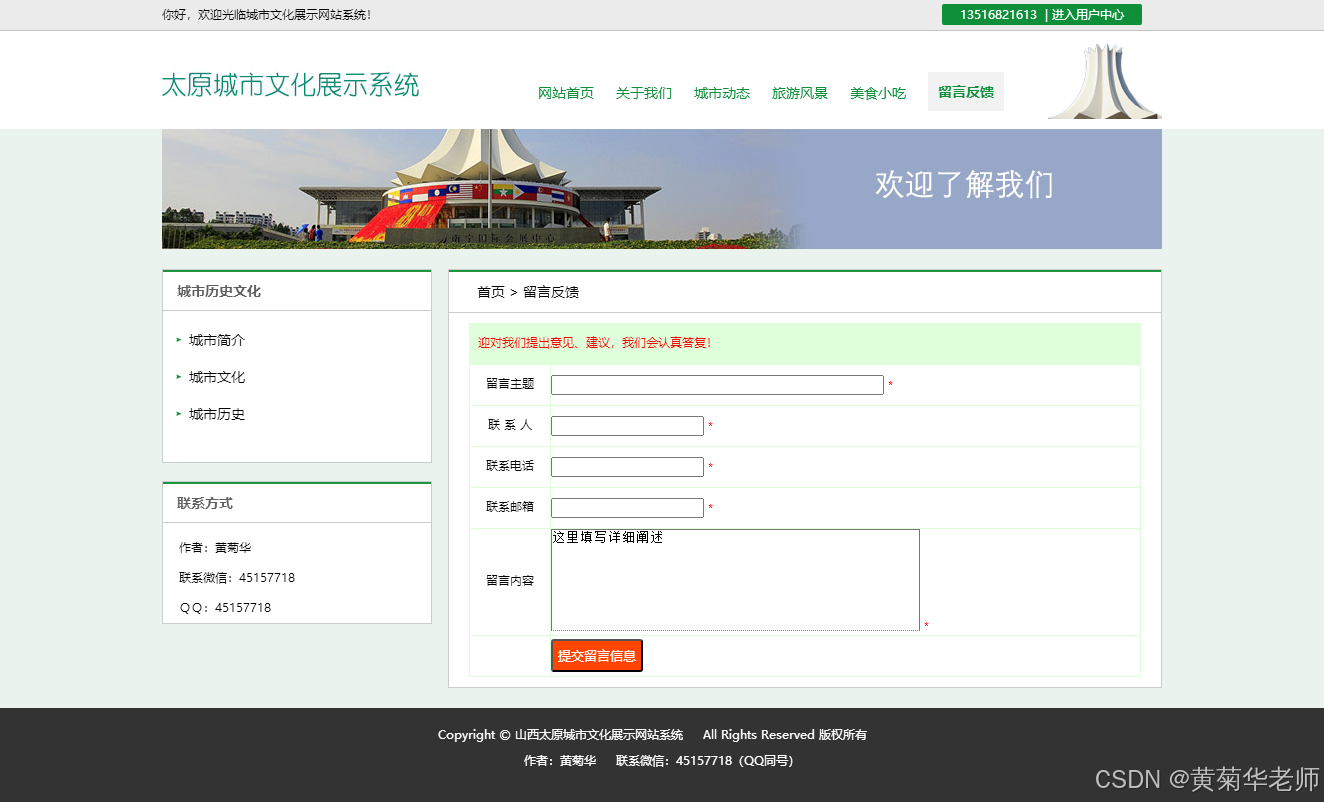Screen dimensions: 1324x802
Task: Click footer 联系微信：45157718（QQ同号）text
Action: pos(704,761)
